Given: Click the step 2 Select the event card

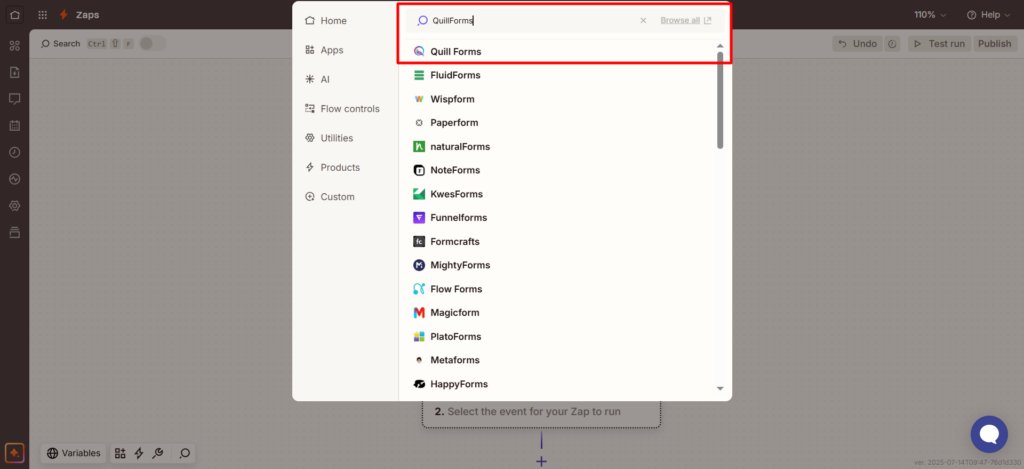Looking at the screenshot, I should [x=541, y=412].
